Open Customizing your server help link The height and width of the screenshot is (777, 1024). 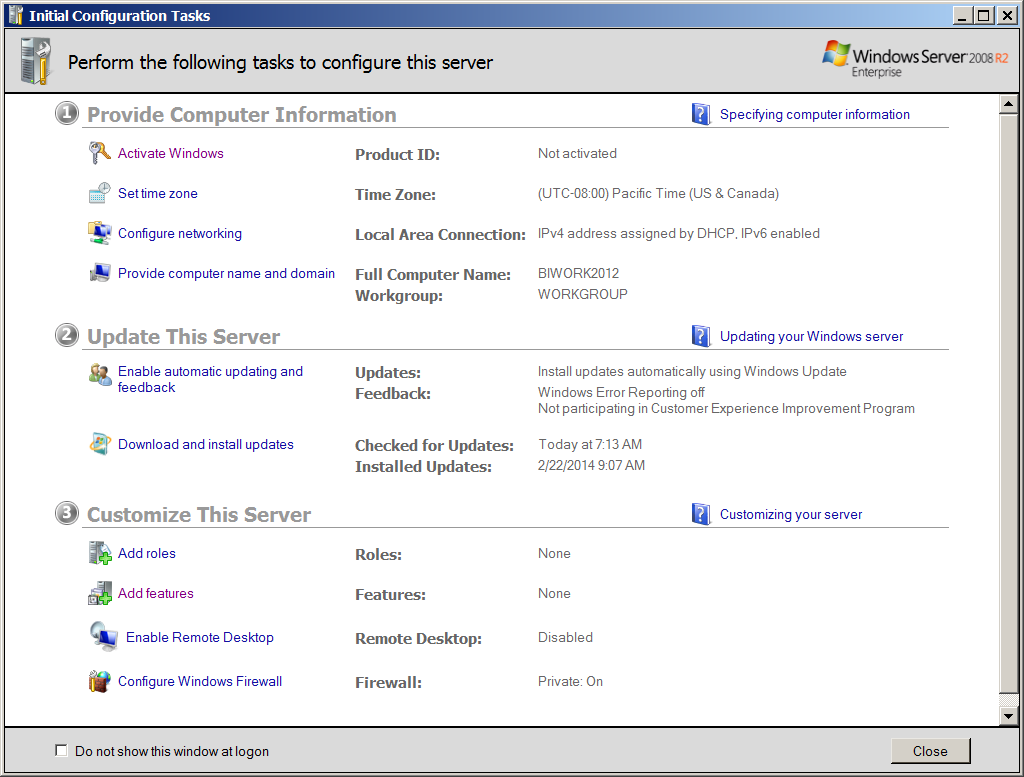790,515
